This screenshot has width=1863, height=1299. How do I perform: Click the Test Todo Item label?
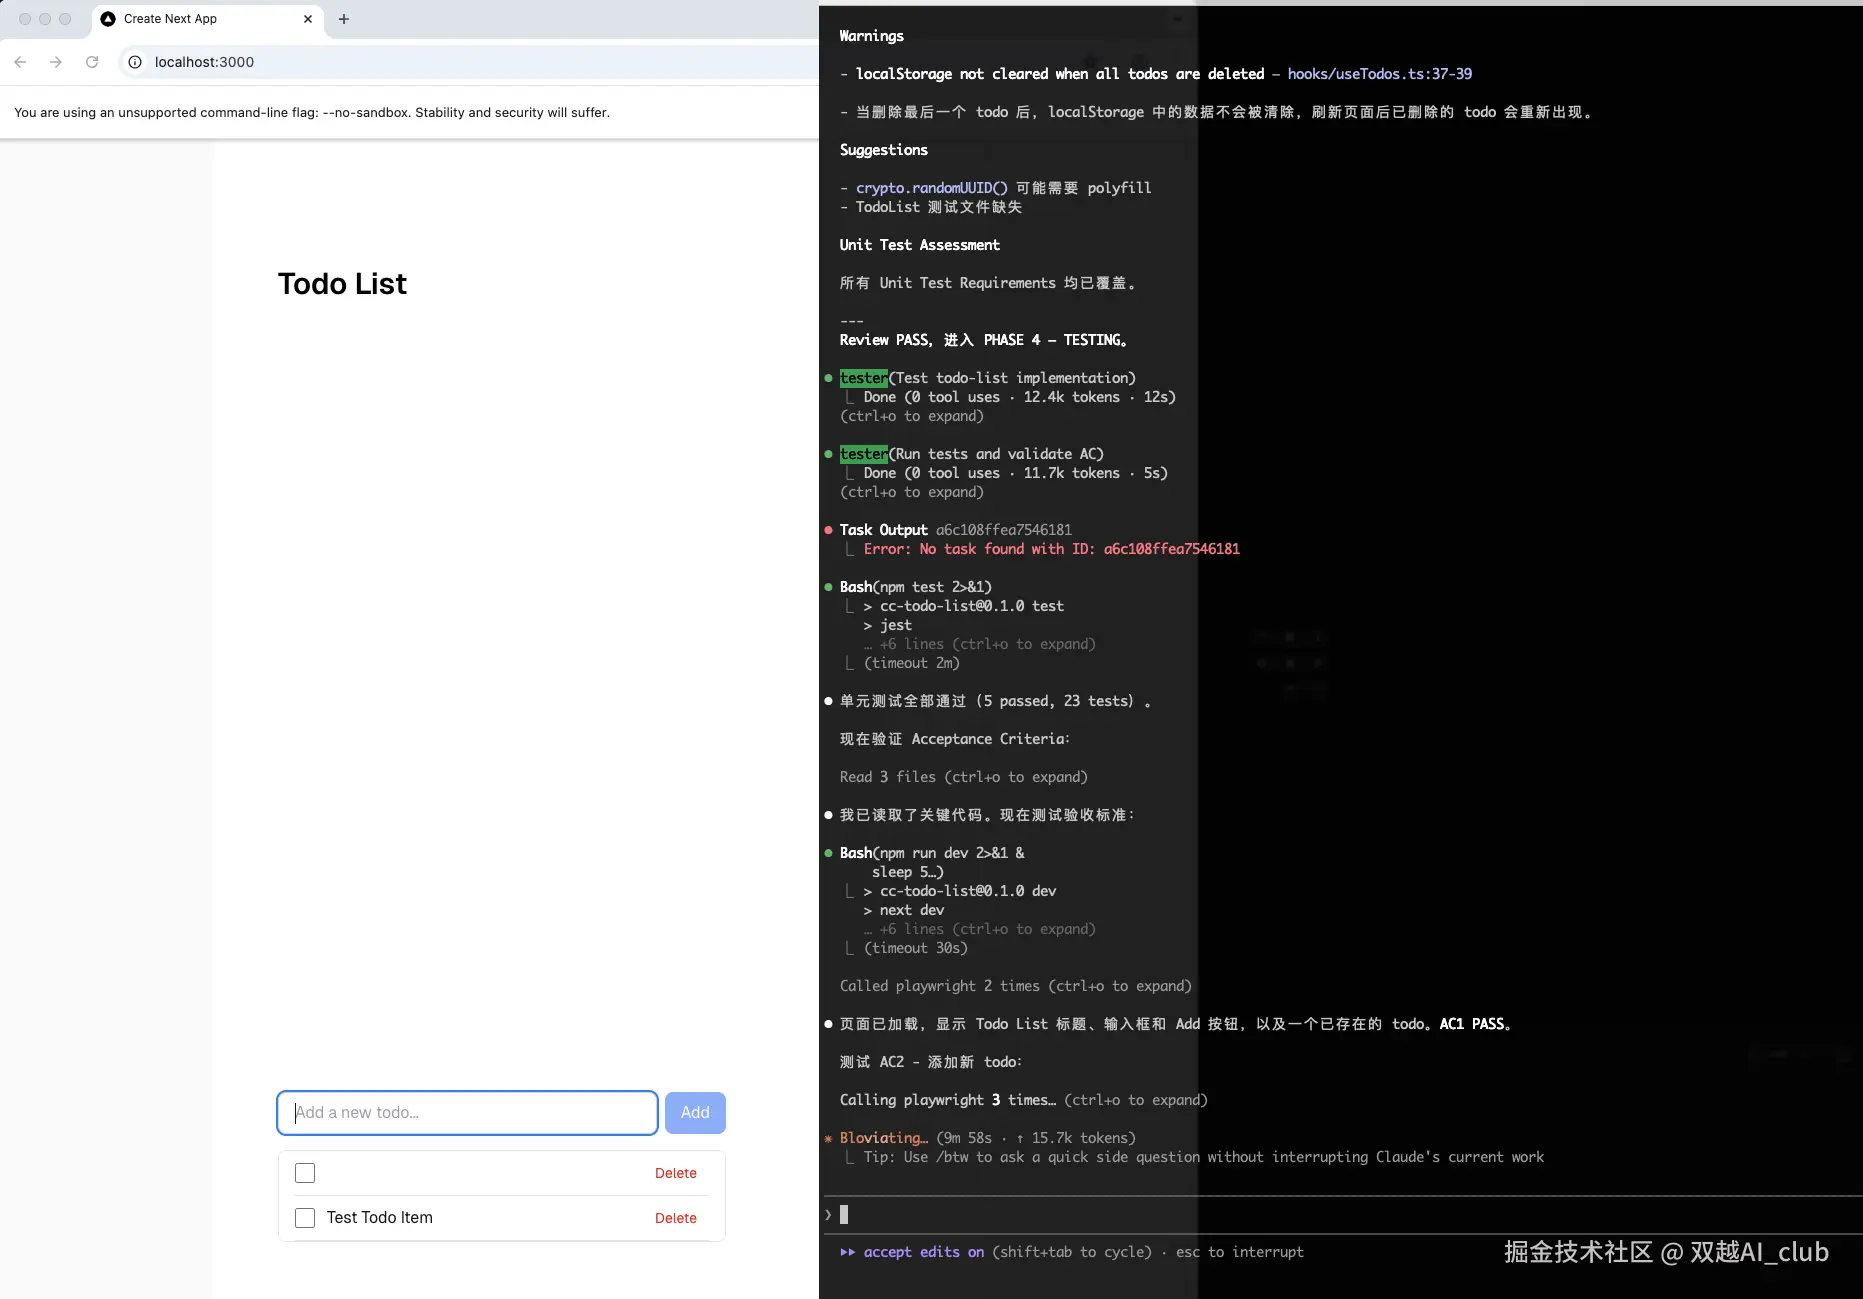[x=380, y=1217]
